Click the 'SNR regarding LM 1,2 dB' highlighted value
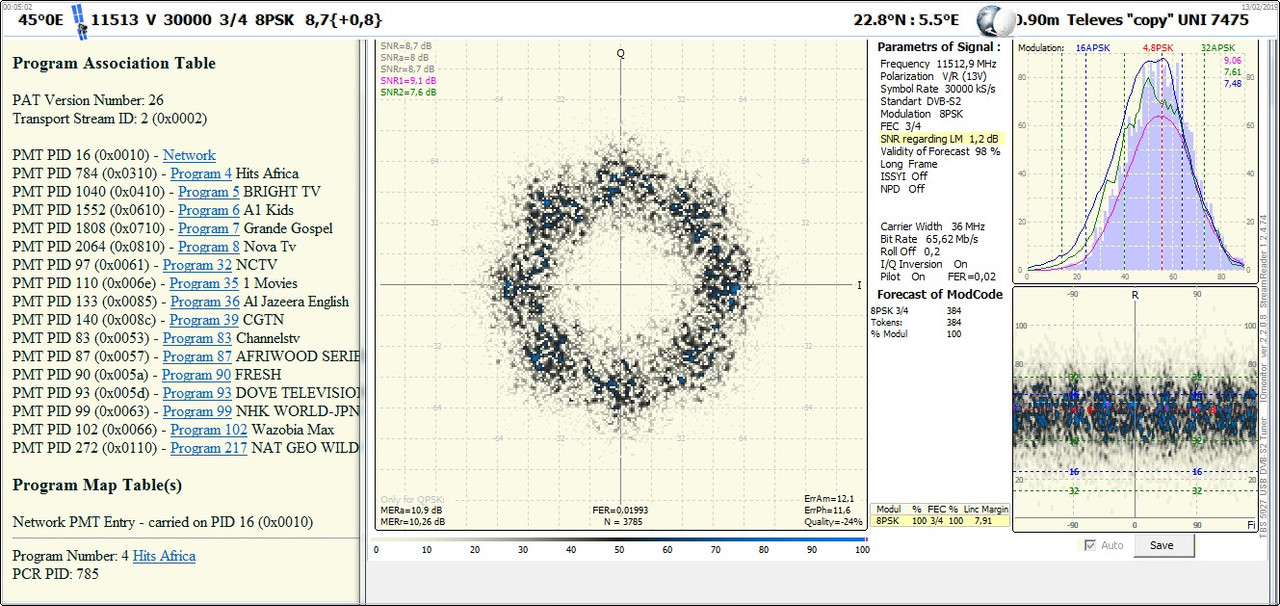Image resolution: width=1280 pixels, height=606 pixels. [x=939, y=139]
